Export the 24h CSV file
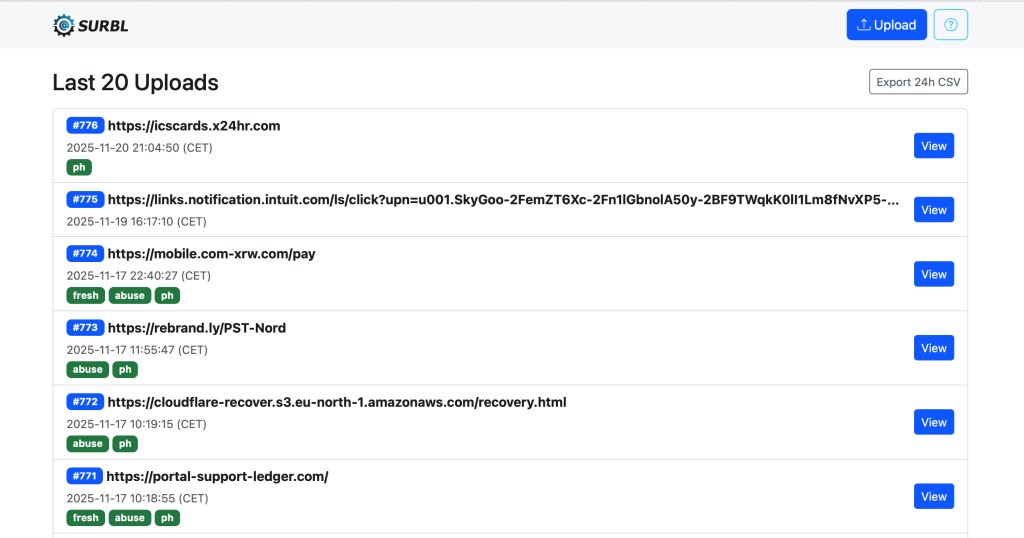The height and width of the screenshot is (538, 1024). 918,82
